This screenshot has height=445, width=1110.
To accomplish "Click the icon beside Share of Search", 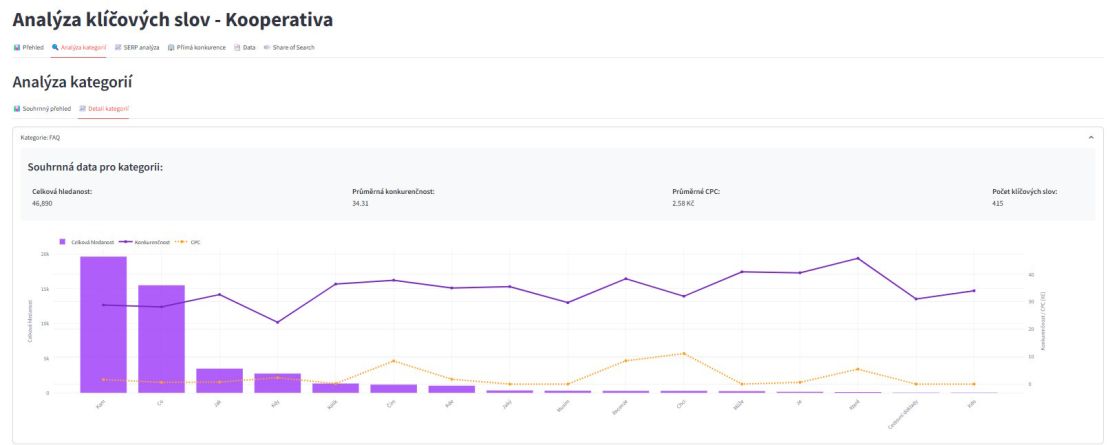I will tap(267, 47).
